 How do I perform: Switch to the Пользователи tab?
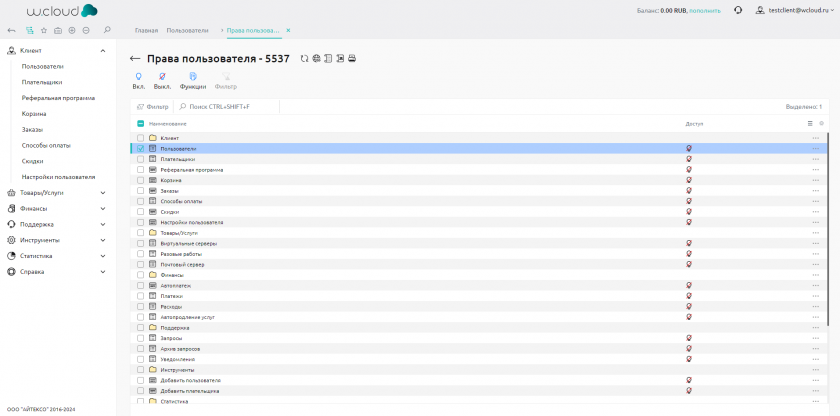point(189,31)
